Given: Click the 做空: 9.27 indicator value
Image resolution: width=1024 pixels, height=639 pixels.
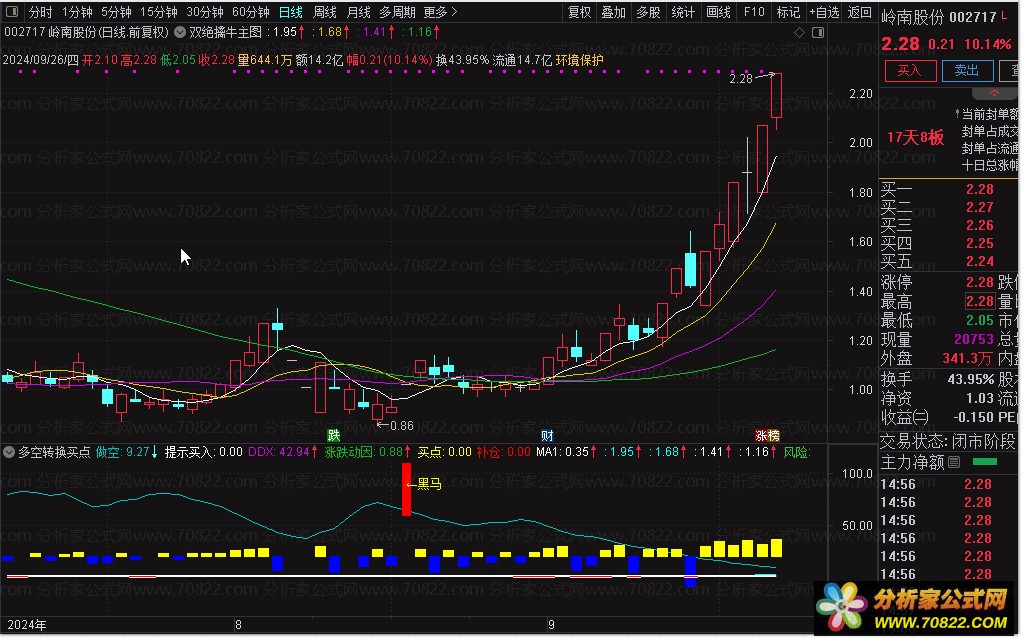Looking at the screenshot, I should 127,452.
